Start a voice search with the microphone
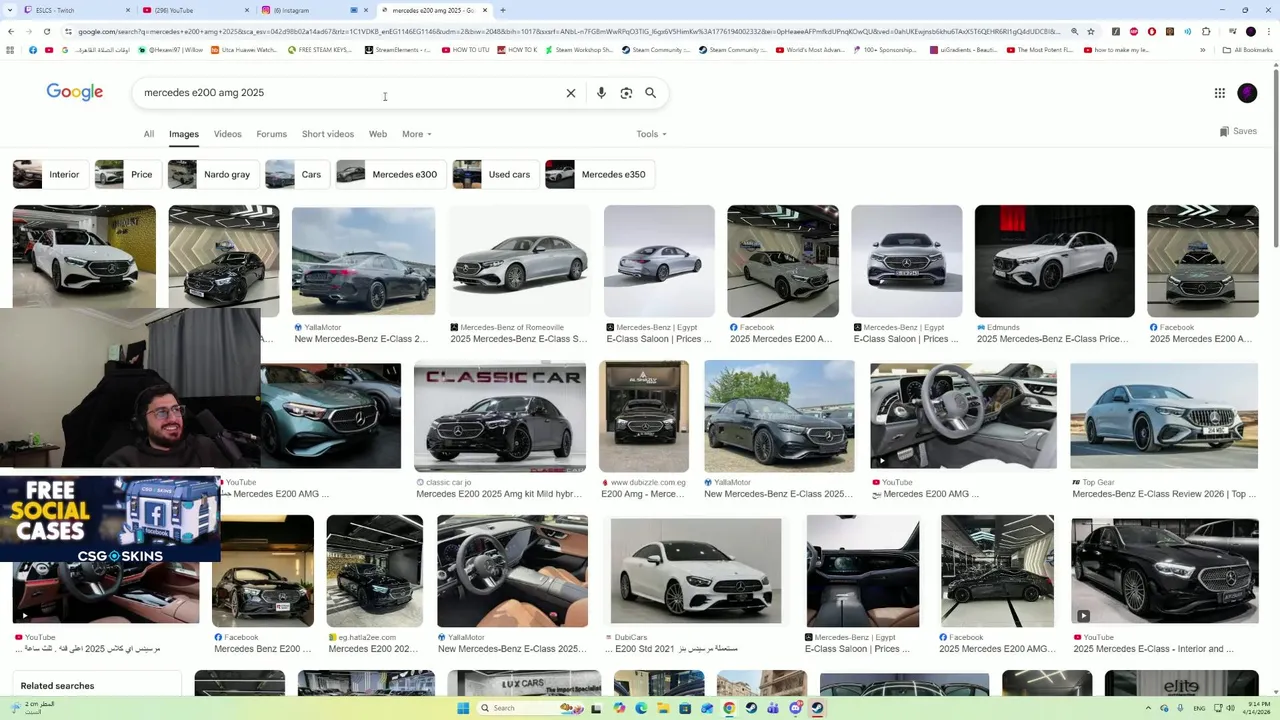 pos(601,93)
